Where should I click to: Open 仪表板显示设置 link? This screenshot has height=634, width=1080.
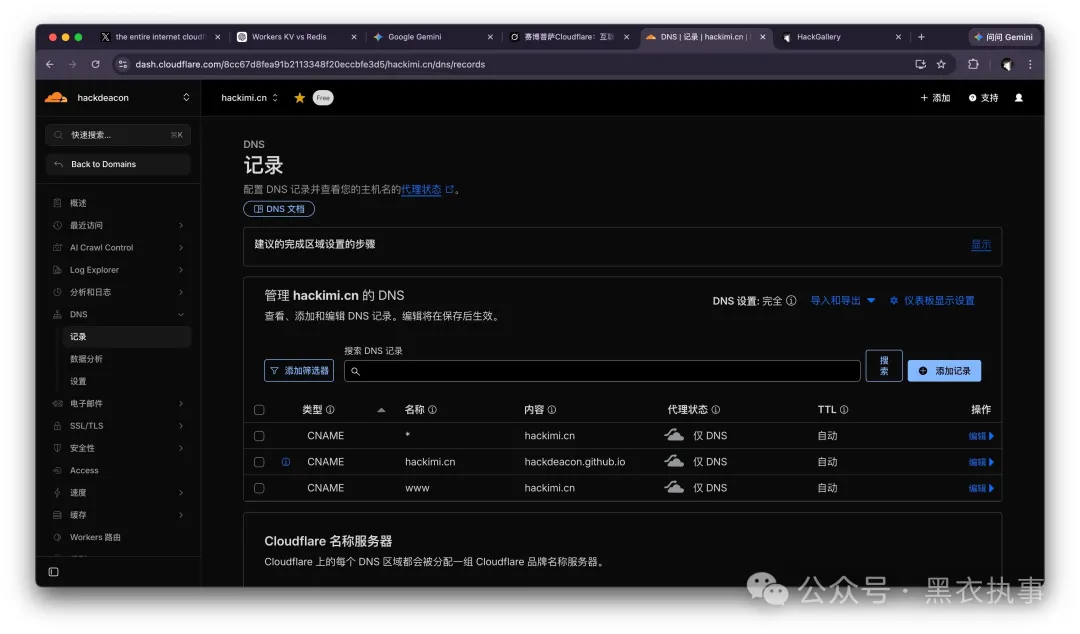coord(932,301)
